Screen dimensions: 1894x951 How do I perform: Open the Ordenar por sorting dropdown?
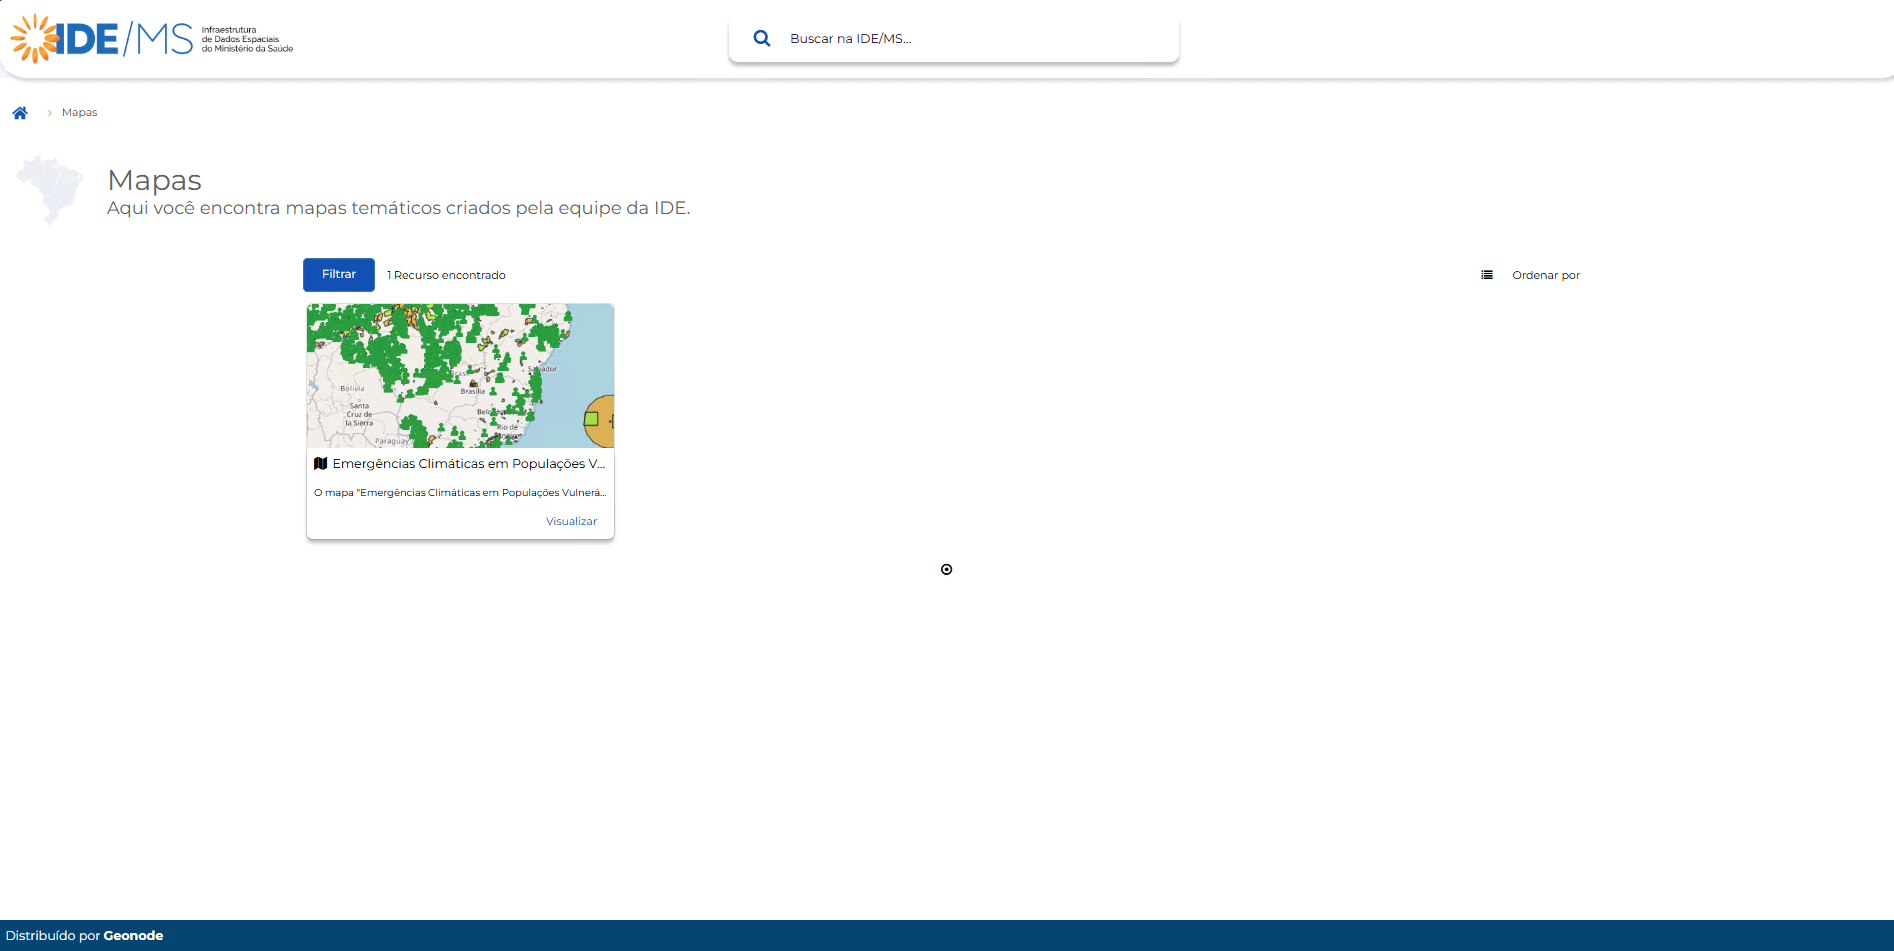coord(1546,274)
